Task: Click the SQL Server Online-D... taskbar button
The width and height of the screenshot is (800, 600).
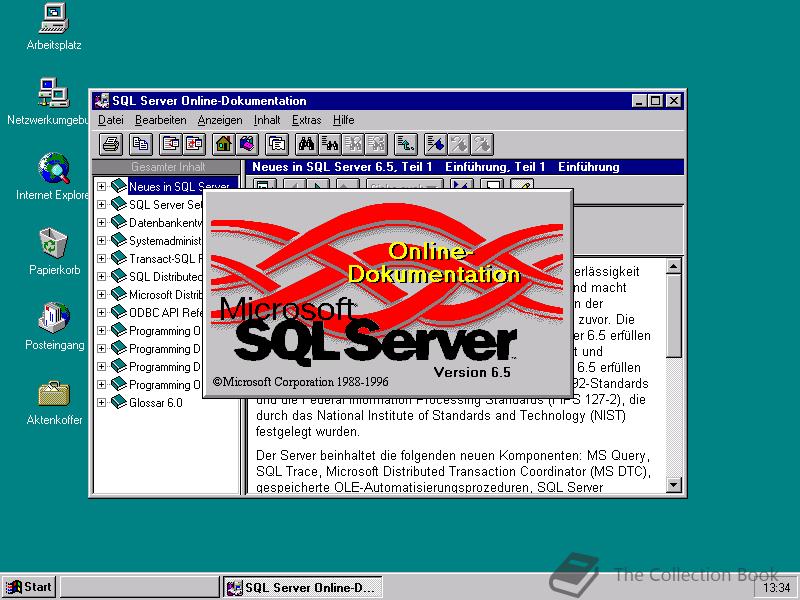Action: click(x=303, y=587)
